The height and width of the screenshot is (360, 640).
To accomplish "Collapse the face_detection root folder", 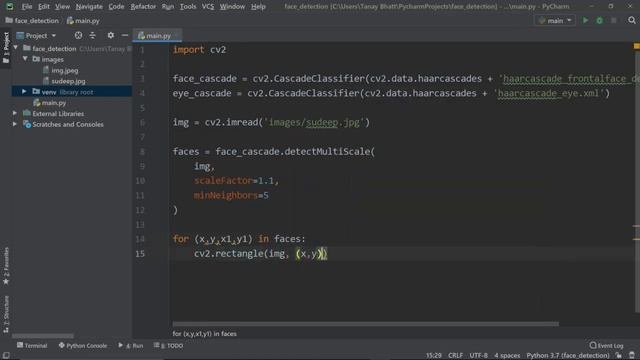I will pos(16,48).
